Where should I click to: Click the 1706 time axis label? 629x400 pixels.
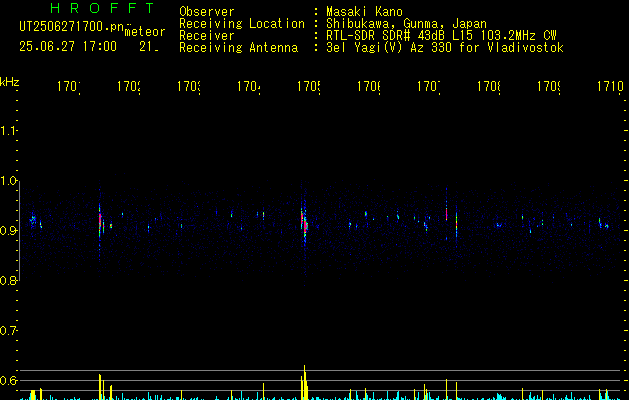point(369,86)
